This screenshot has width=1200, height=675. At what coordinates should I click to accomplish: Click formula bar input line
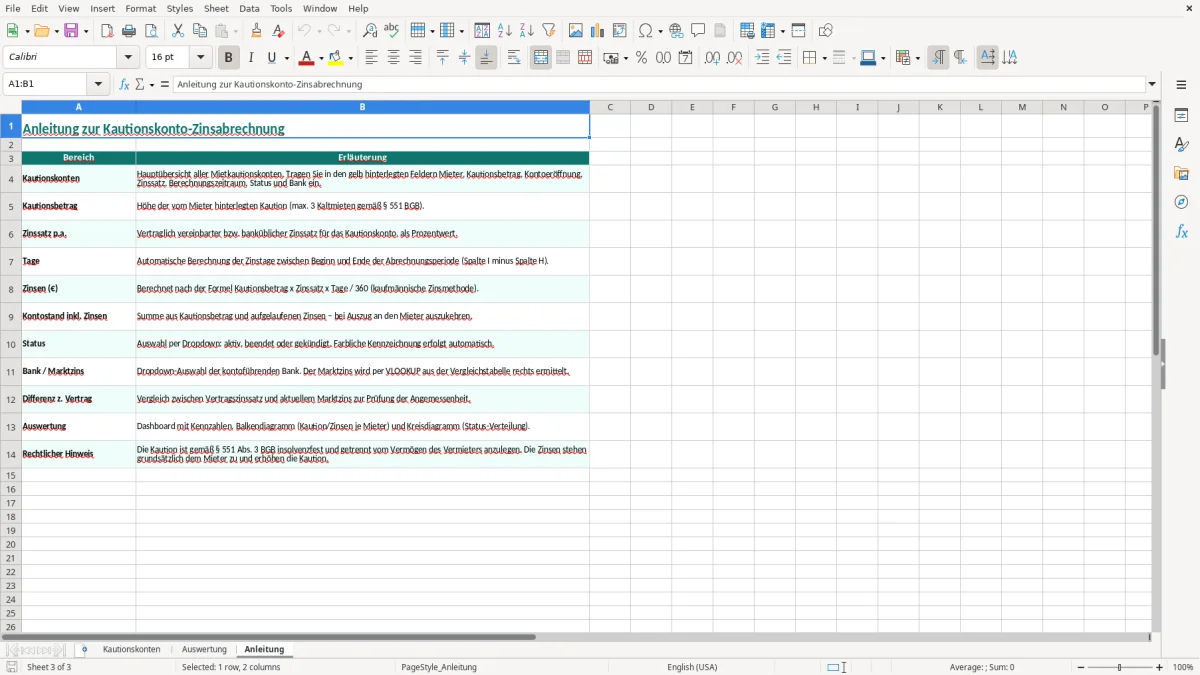point(658,84)
